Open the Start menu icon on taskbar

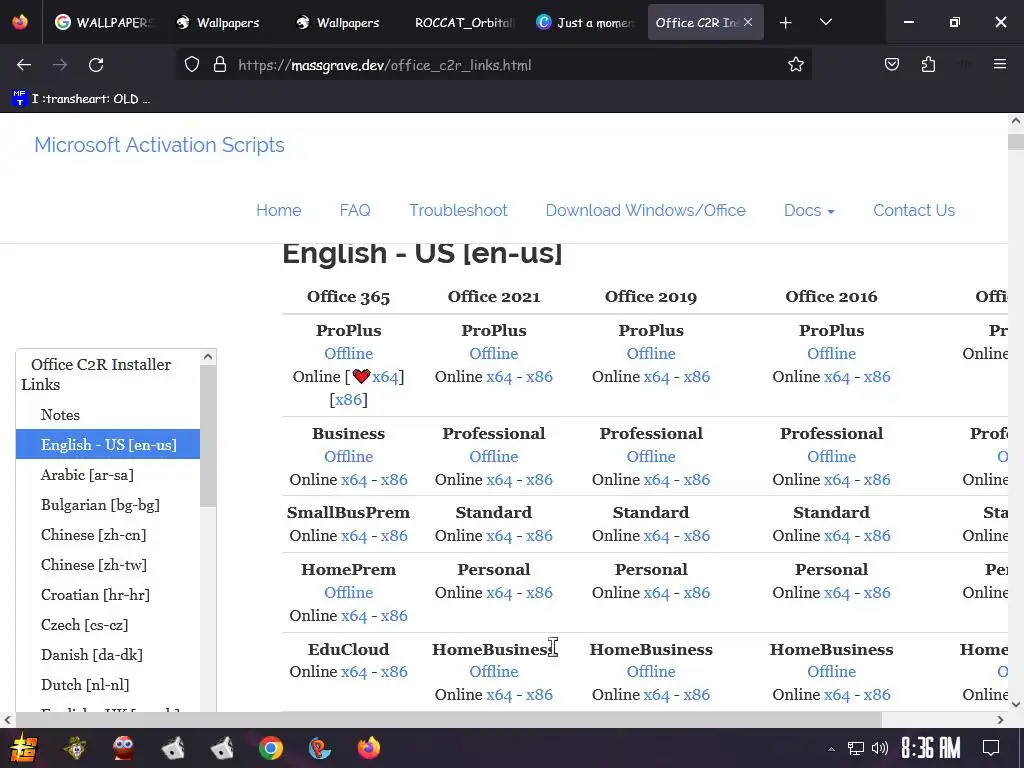tap(24, 748)
